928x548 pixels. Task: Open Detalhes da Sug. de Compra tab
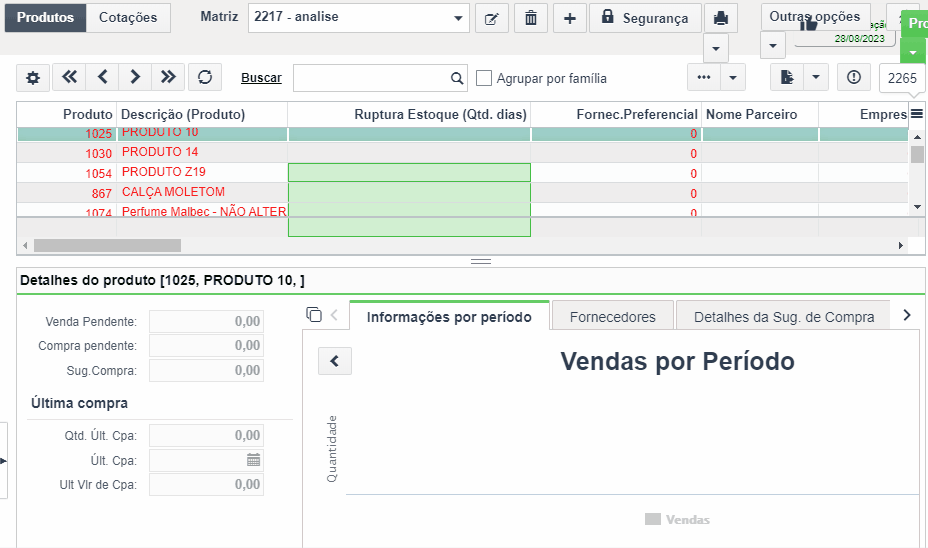tap(784, 317)
